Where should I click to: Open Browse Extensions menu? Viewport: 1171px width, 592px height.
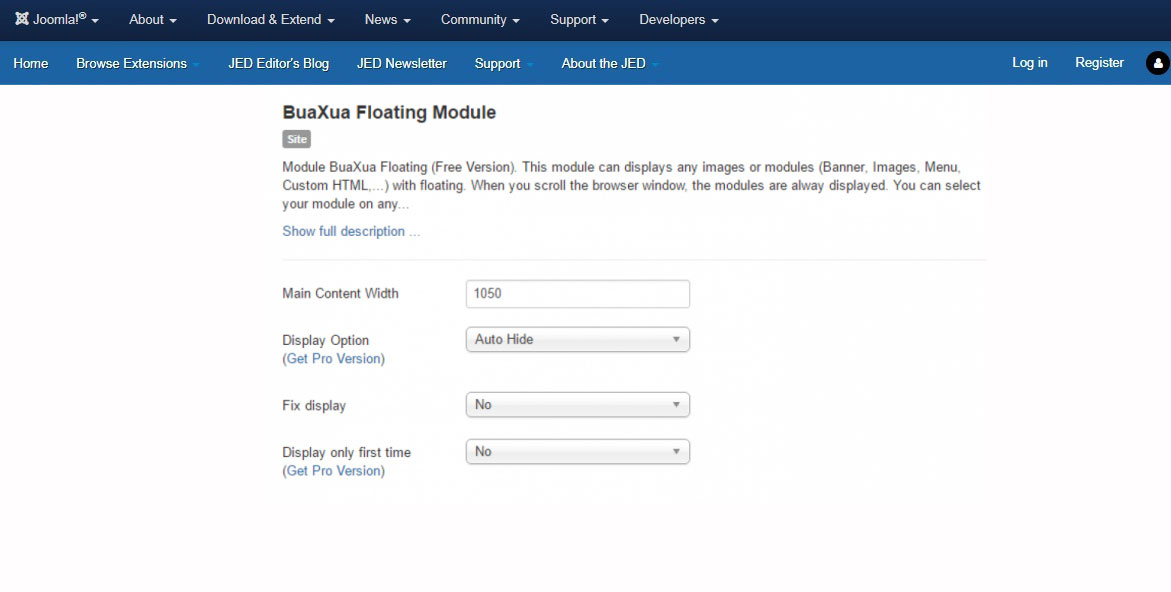coord(137,63)
